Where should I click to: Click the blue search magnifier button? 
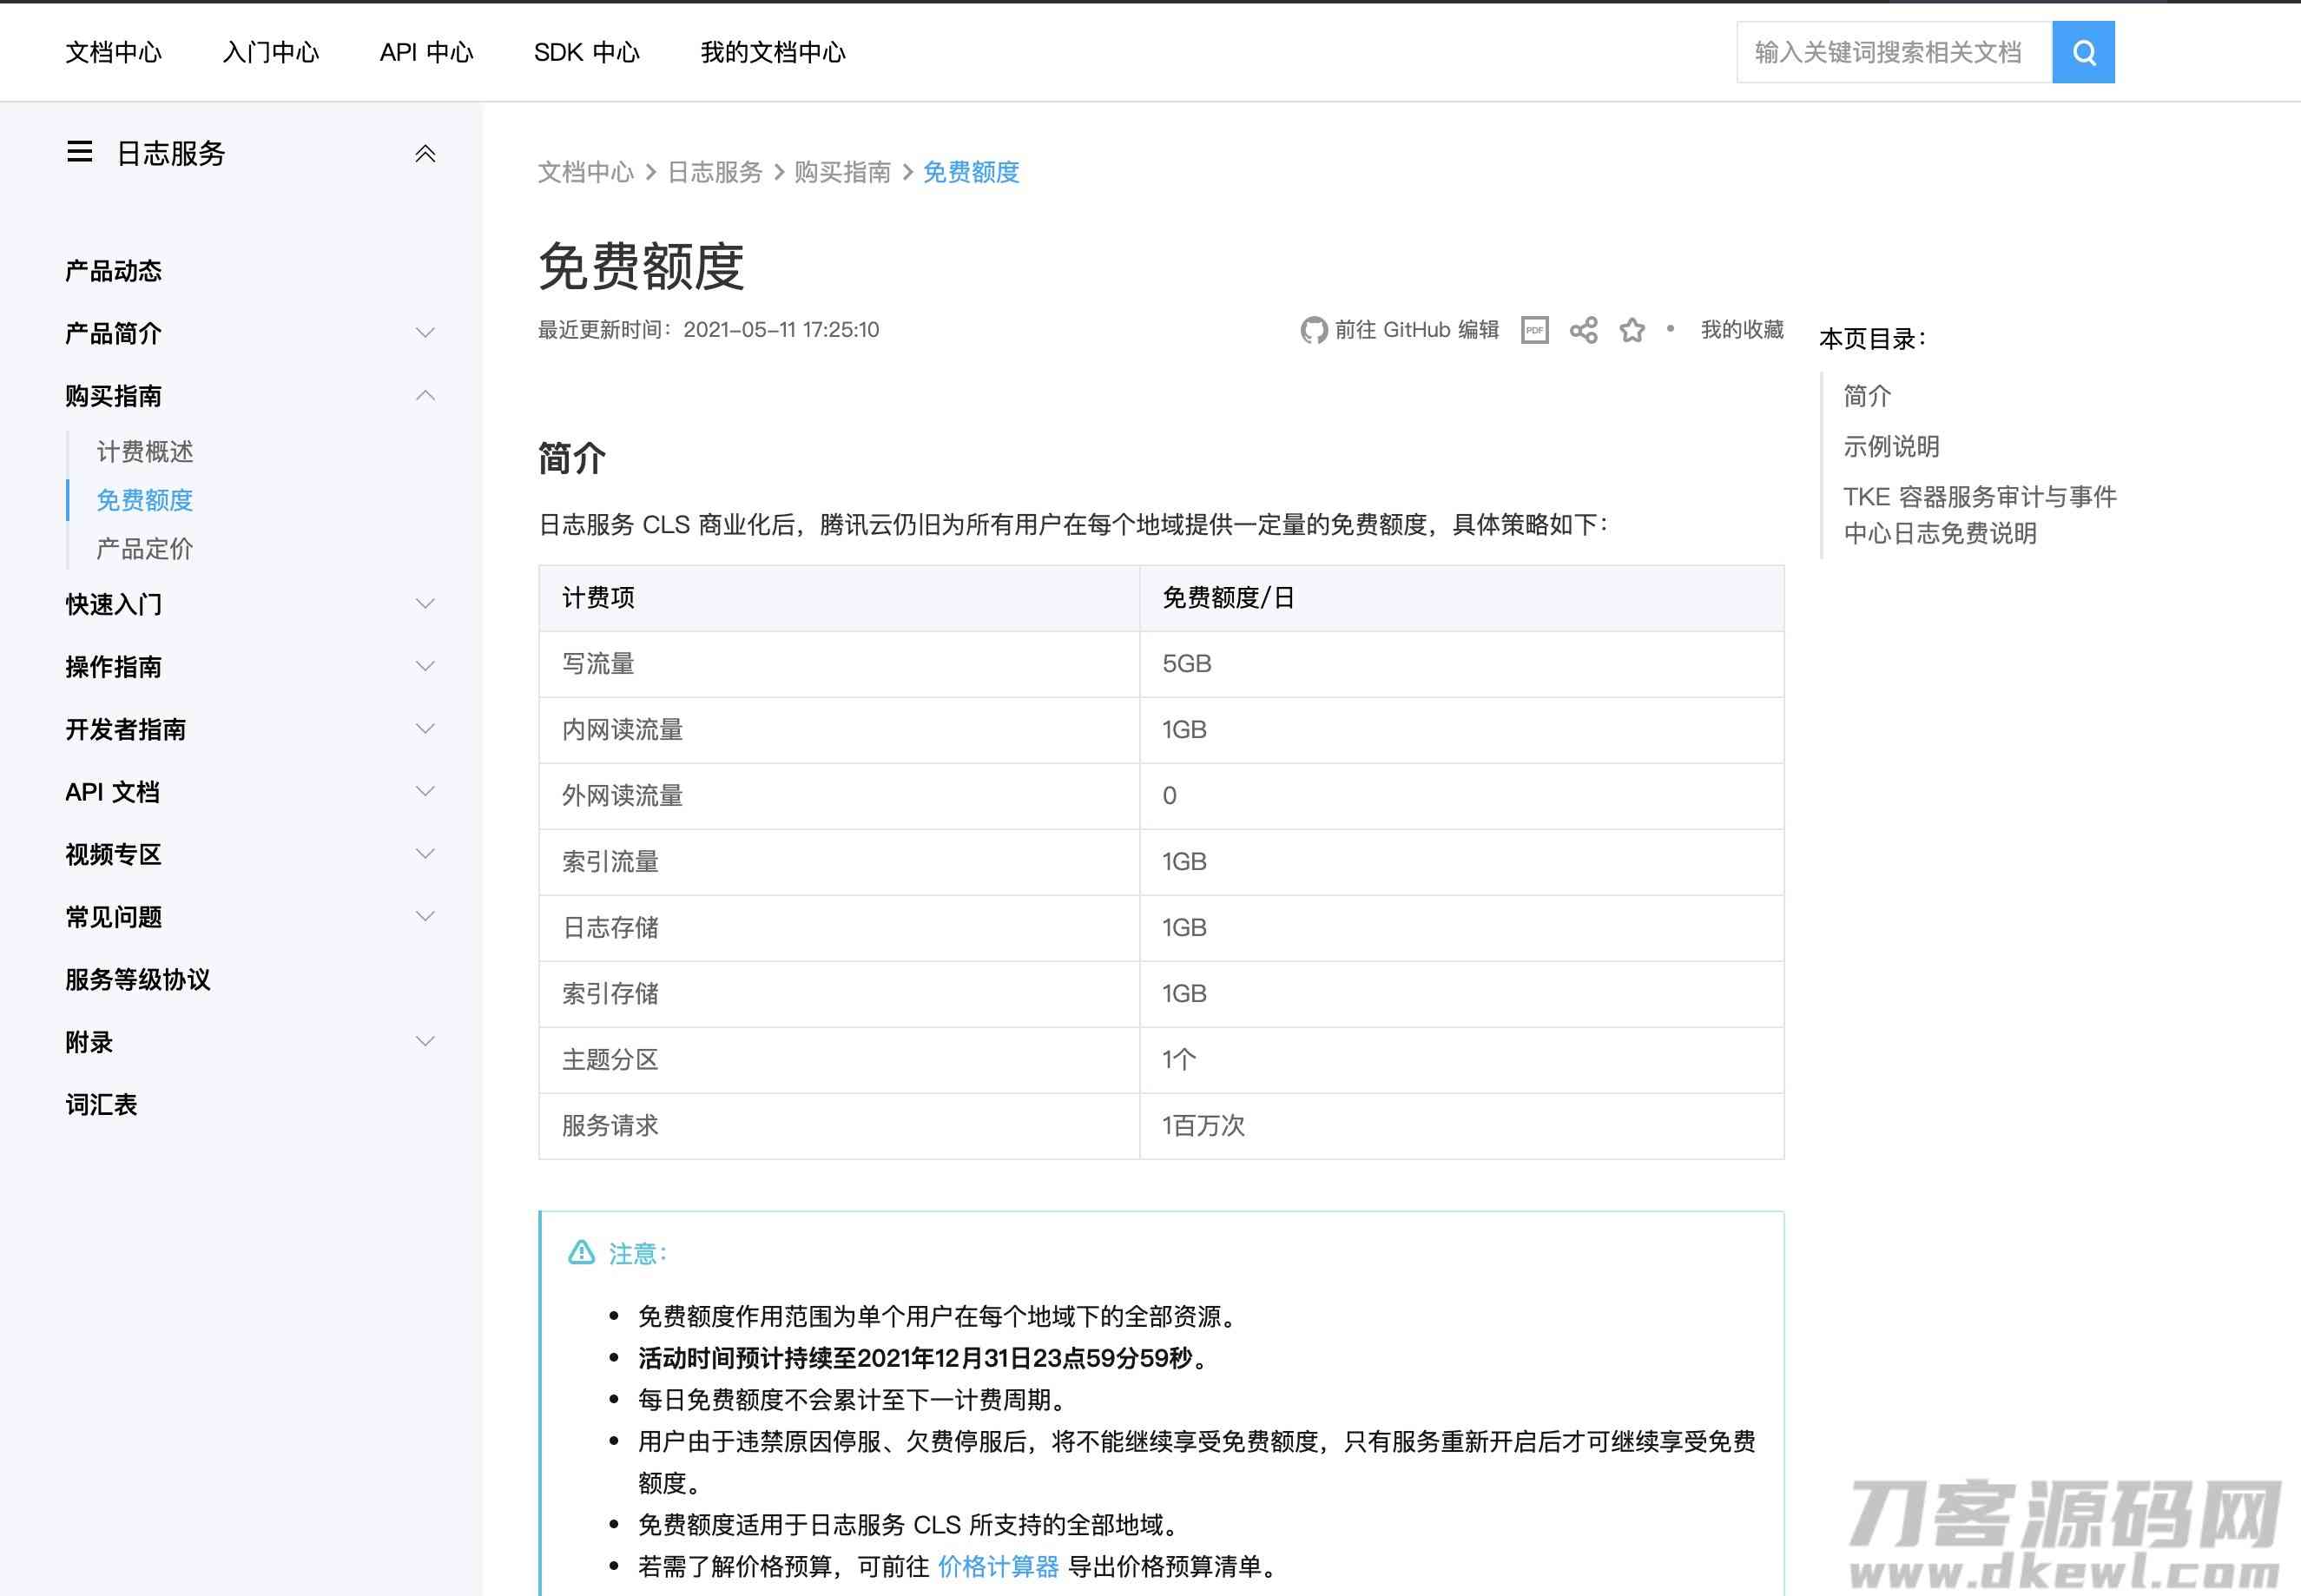pyautogui.click(x=2083, y=52)
